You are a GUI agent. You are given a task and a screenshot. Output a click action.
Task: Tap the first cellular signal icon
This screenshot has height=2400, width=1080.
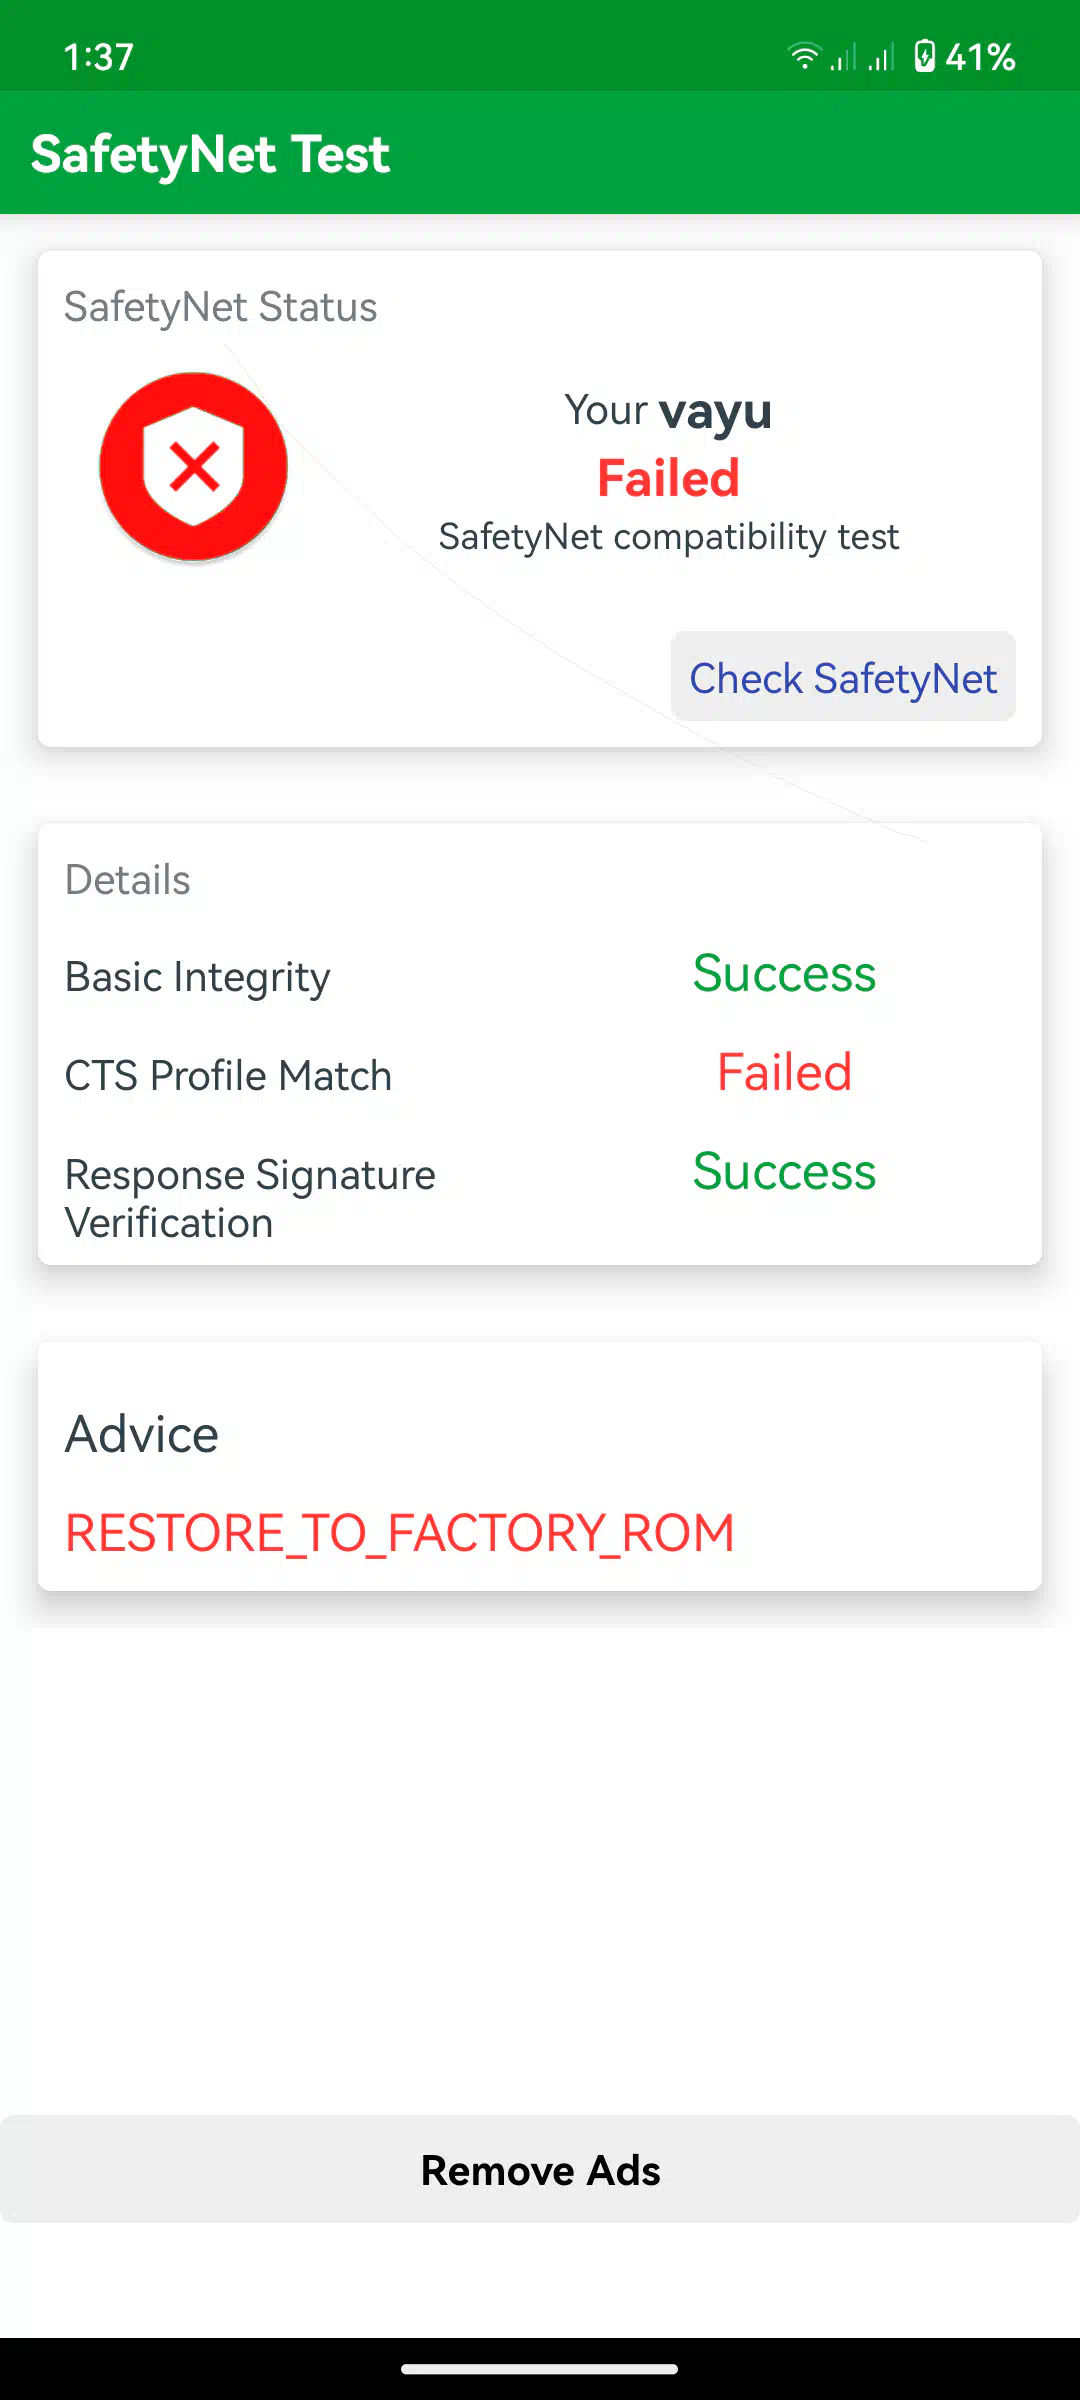coord(843,57)
